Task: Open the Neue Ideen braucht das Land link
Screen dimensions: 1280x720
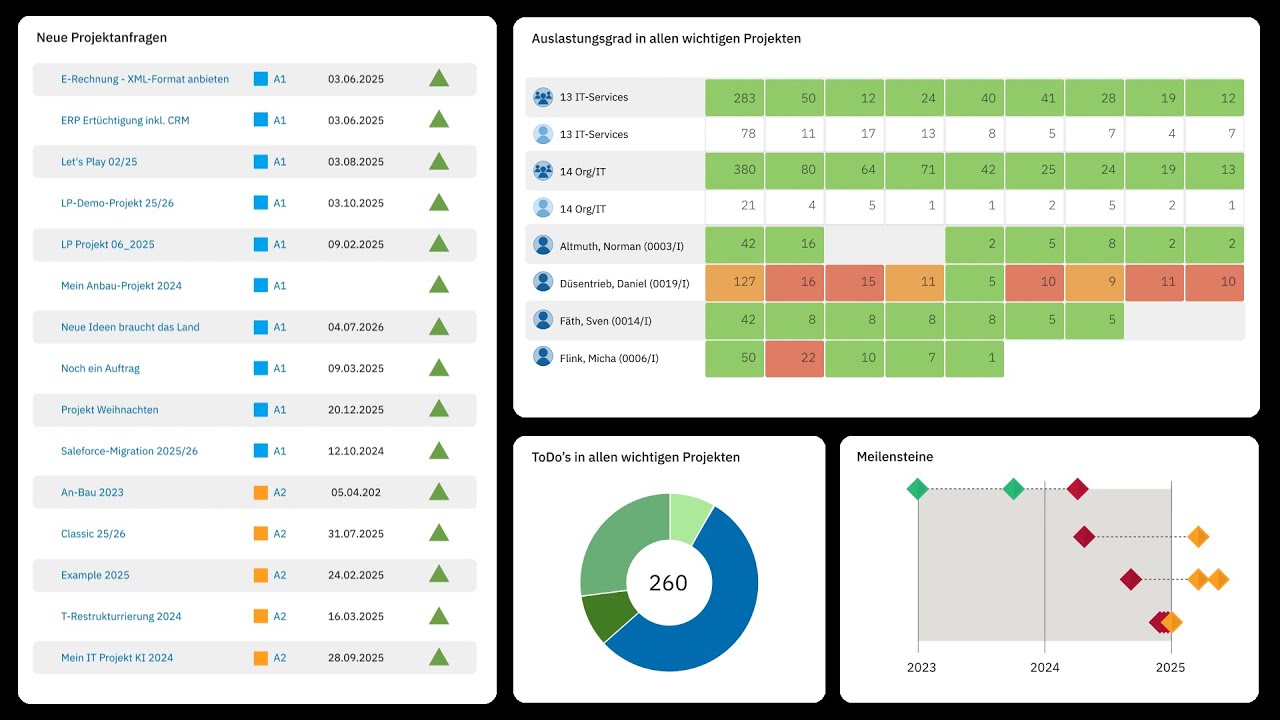Action: (x=130, y=327)
